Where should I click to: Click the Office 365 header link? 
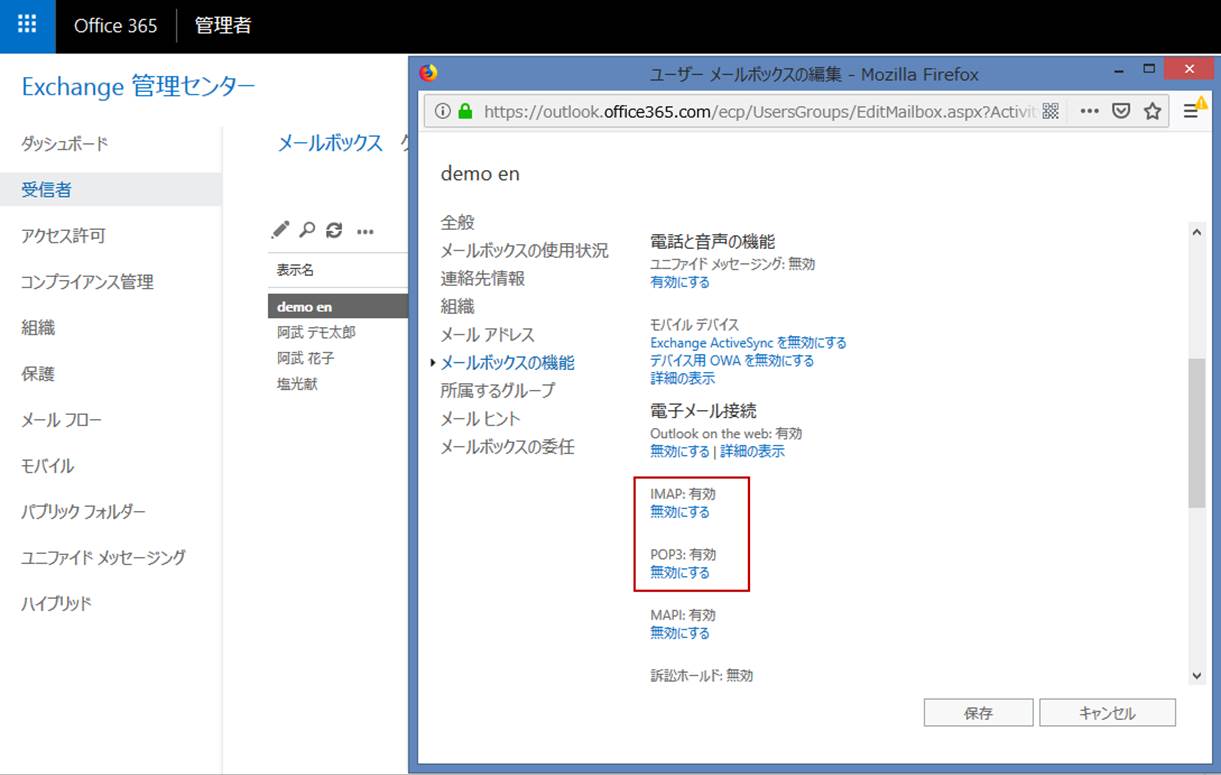[x=116, y=26]
